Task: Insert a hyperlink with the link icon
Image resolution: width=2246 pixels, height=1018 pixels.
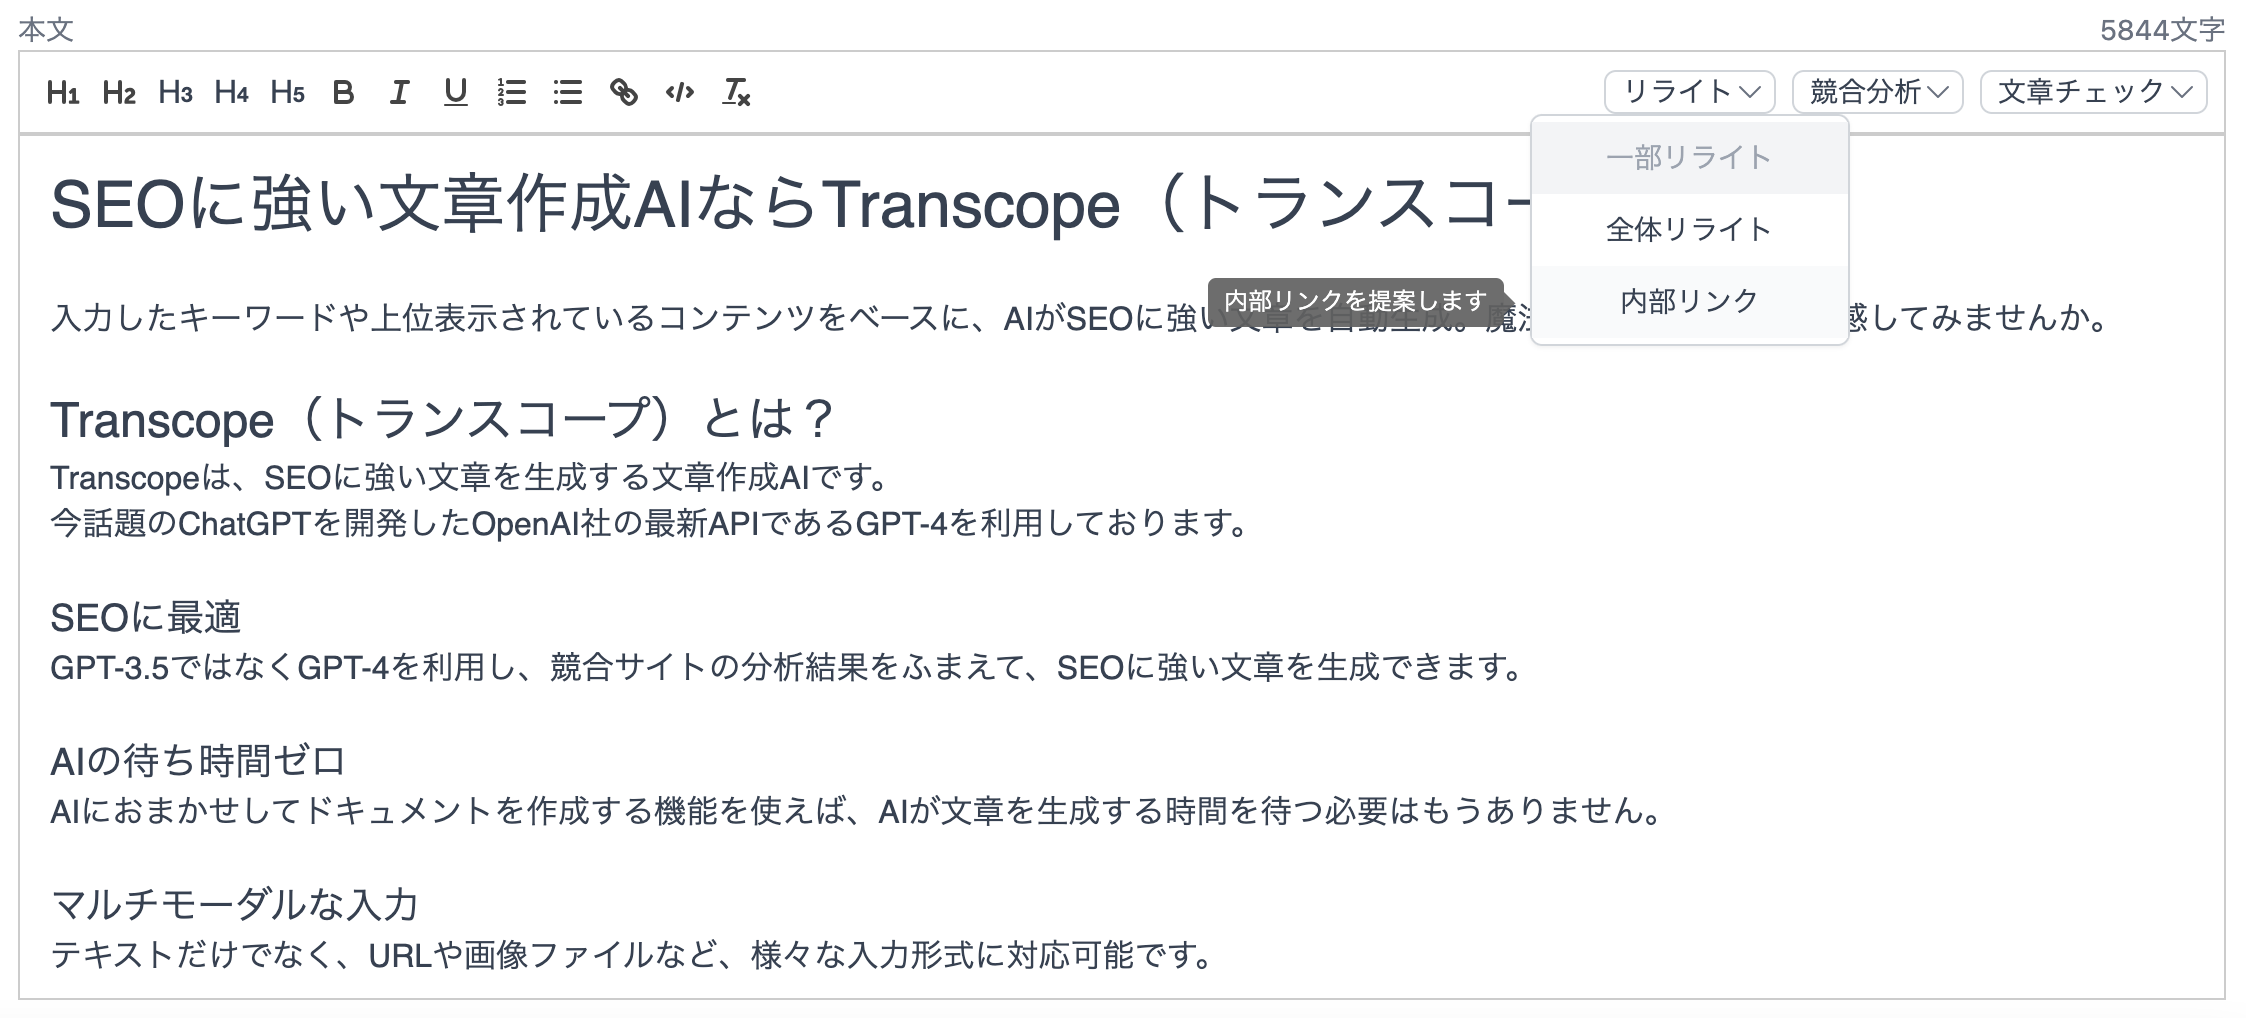Action: click(623, 93)
